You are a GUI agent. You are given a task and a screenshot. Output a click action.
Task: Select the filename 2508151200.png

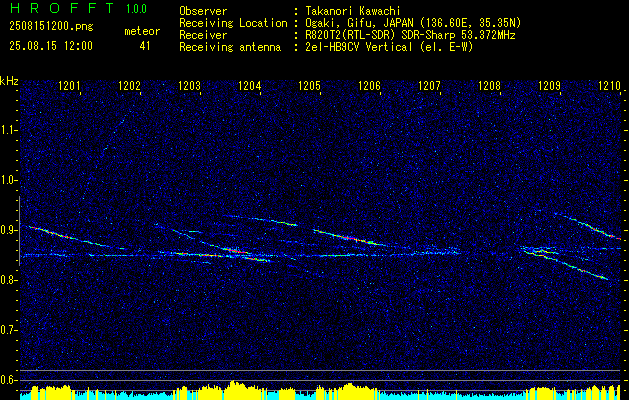(x=51, y=27)
